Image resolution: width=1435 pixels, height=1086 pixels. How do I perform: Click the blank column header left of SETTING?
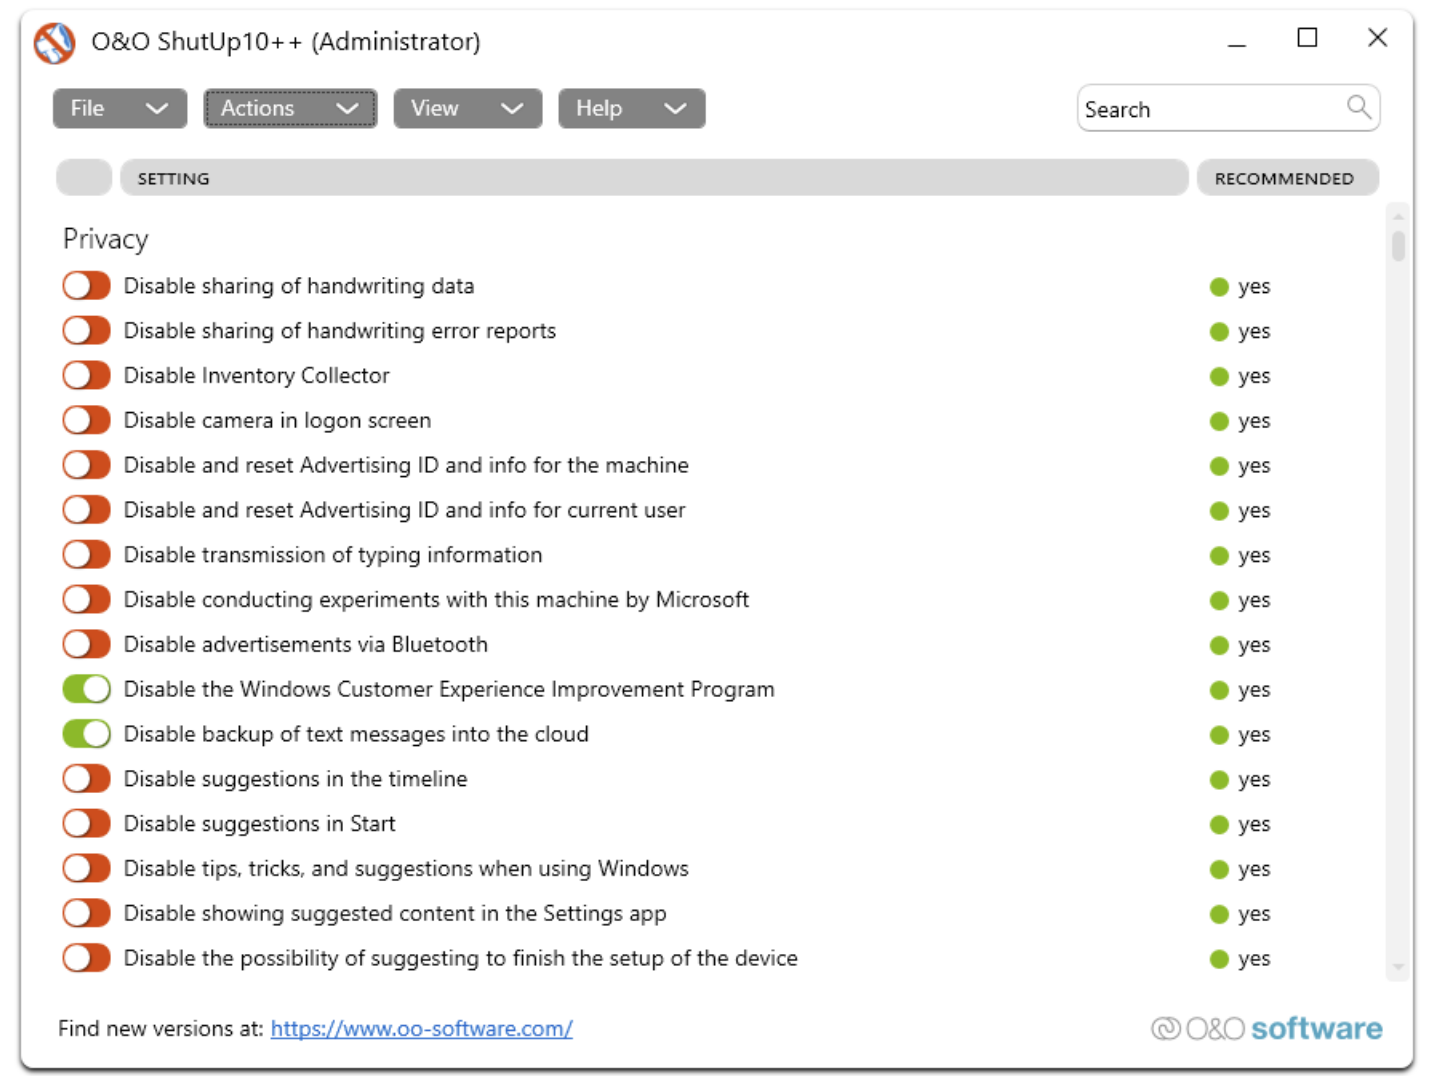[84, 178]
